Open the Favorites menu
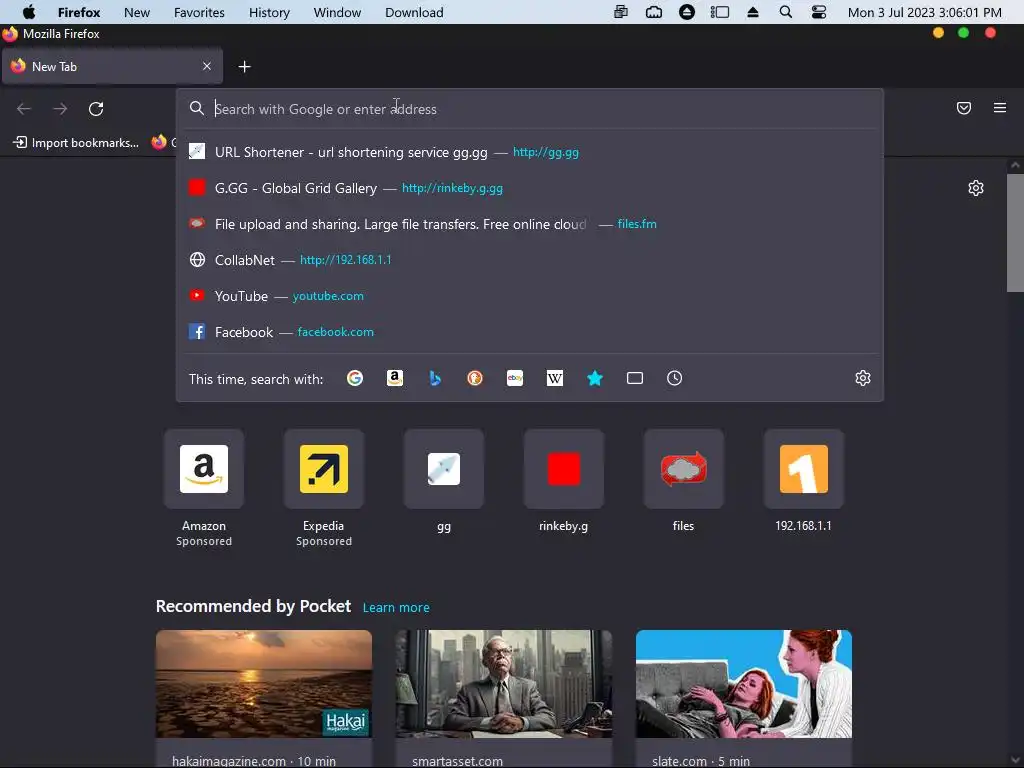The height and width of the screenshot is (768, 1024). tap(199, 12)
